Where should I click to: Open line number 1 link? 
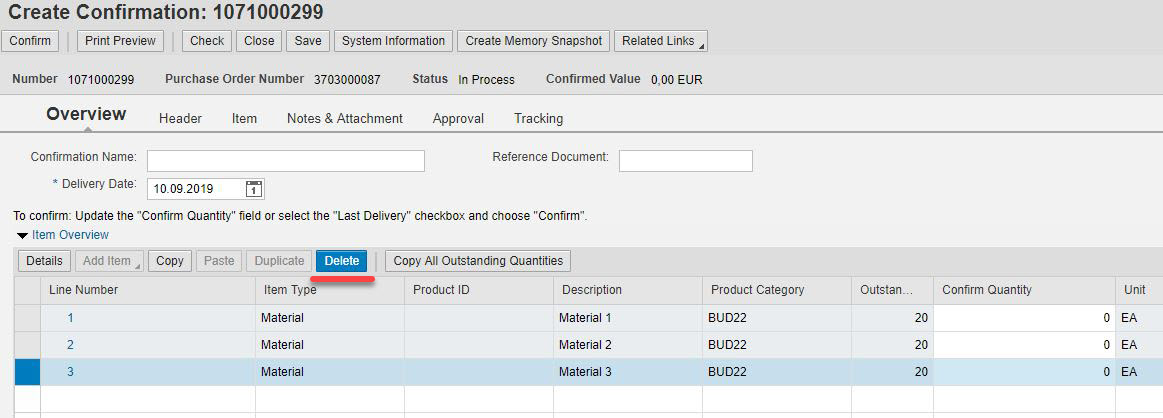(70, 318)
